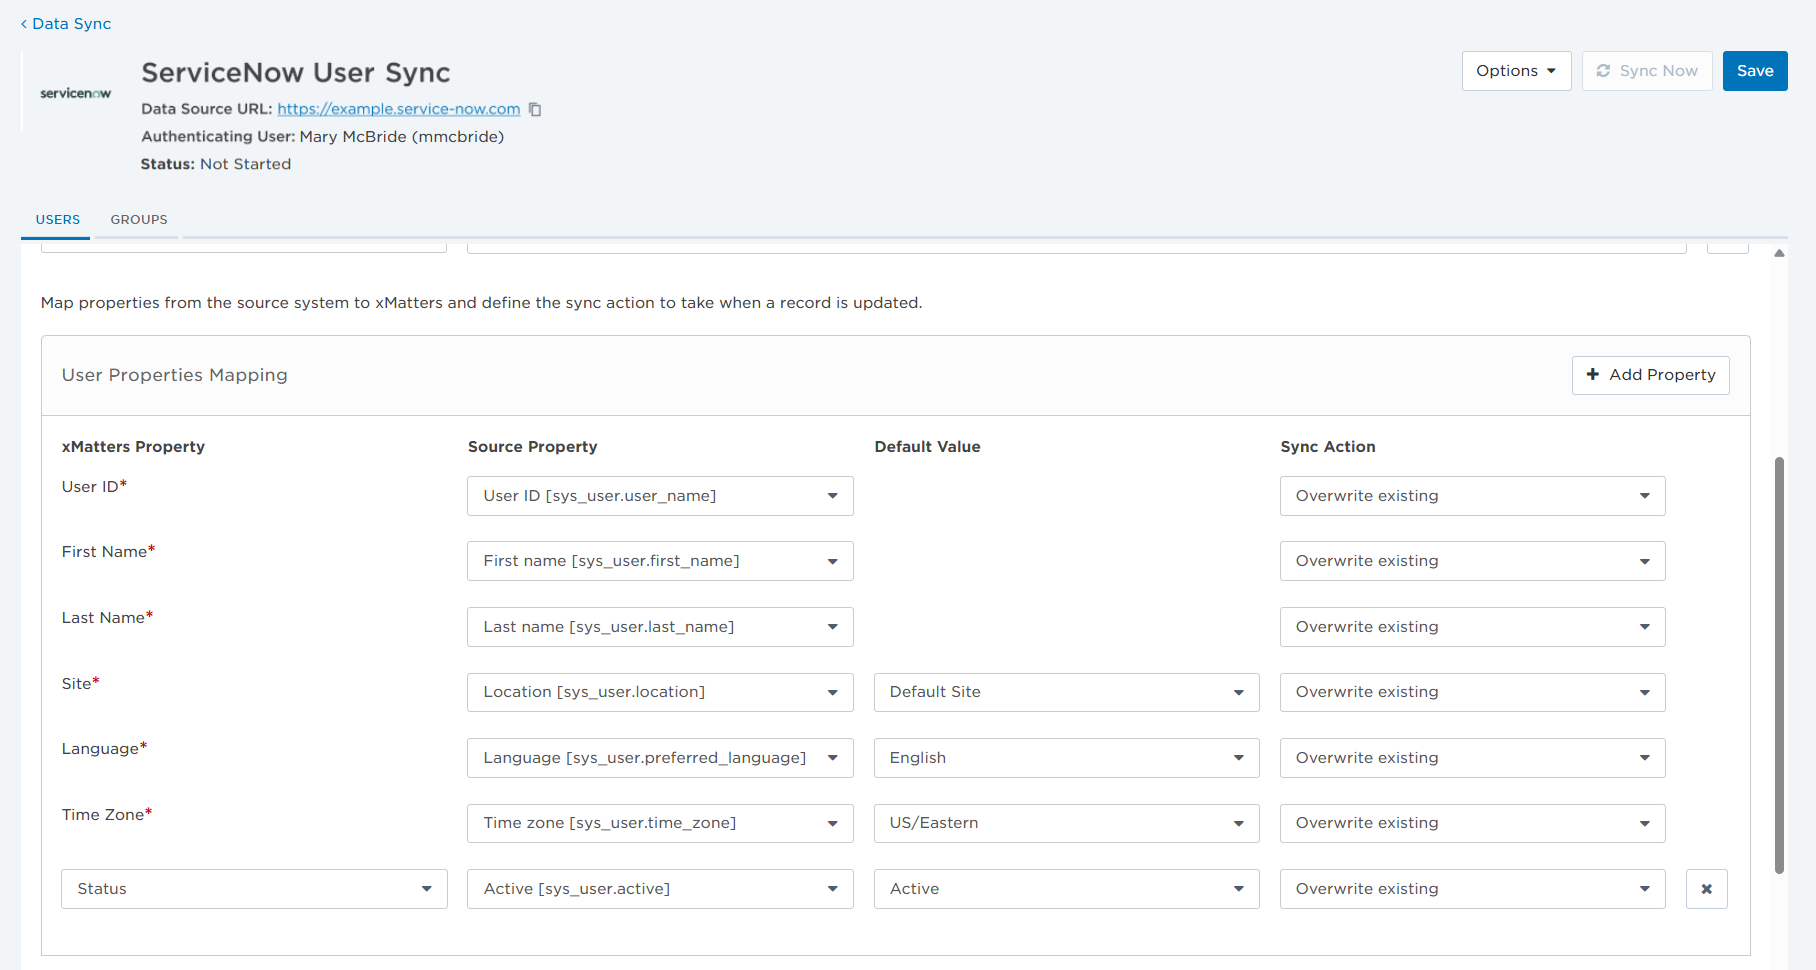Open the Active default value dropdown

1065,889
